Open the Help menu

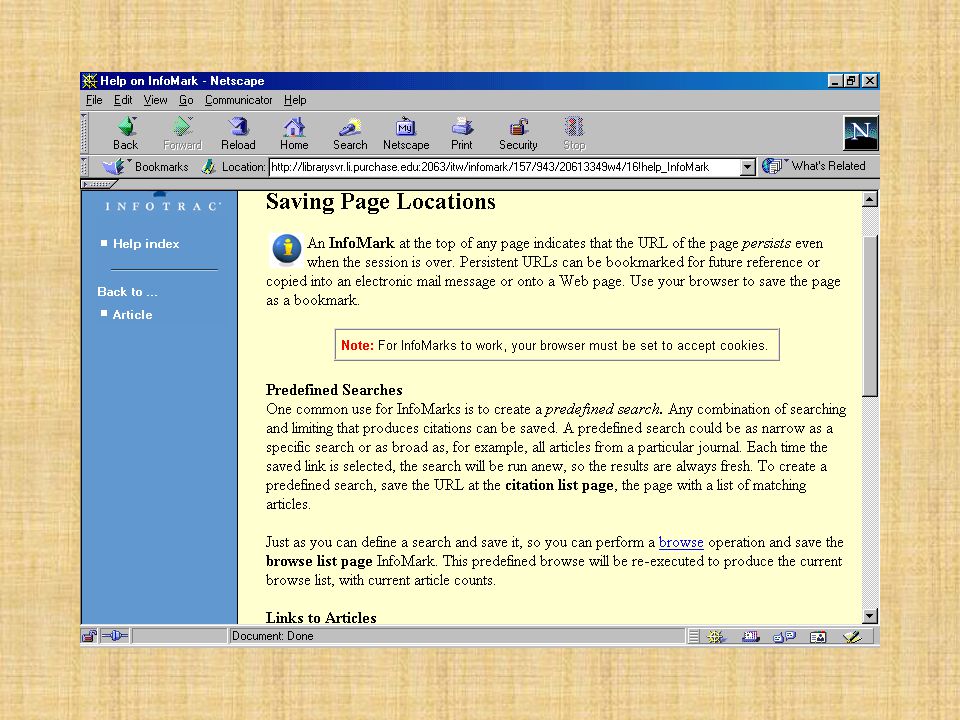295,100
